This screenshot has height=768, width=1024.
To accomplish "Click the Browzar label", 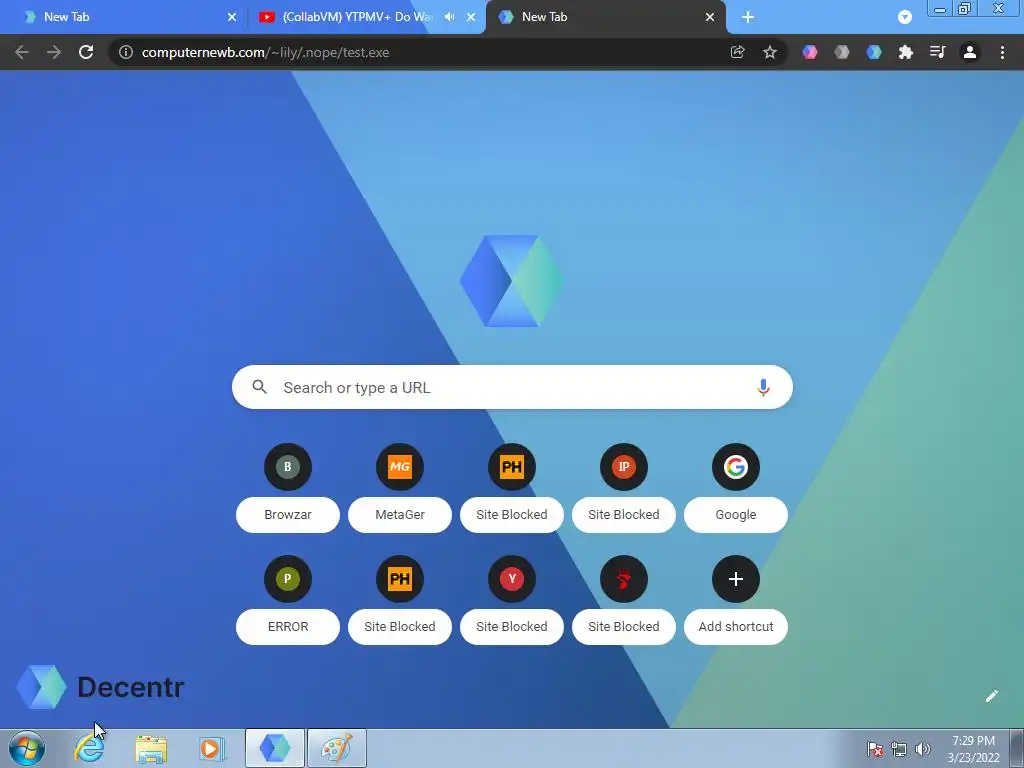I will (x=287, y=515).
